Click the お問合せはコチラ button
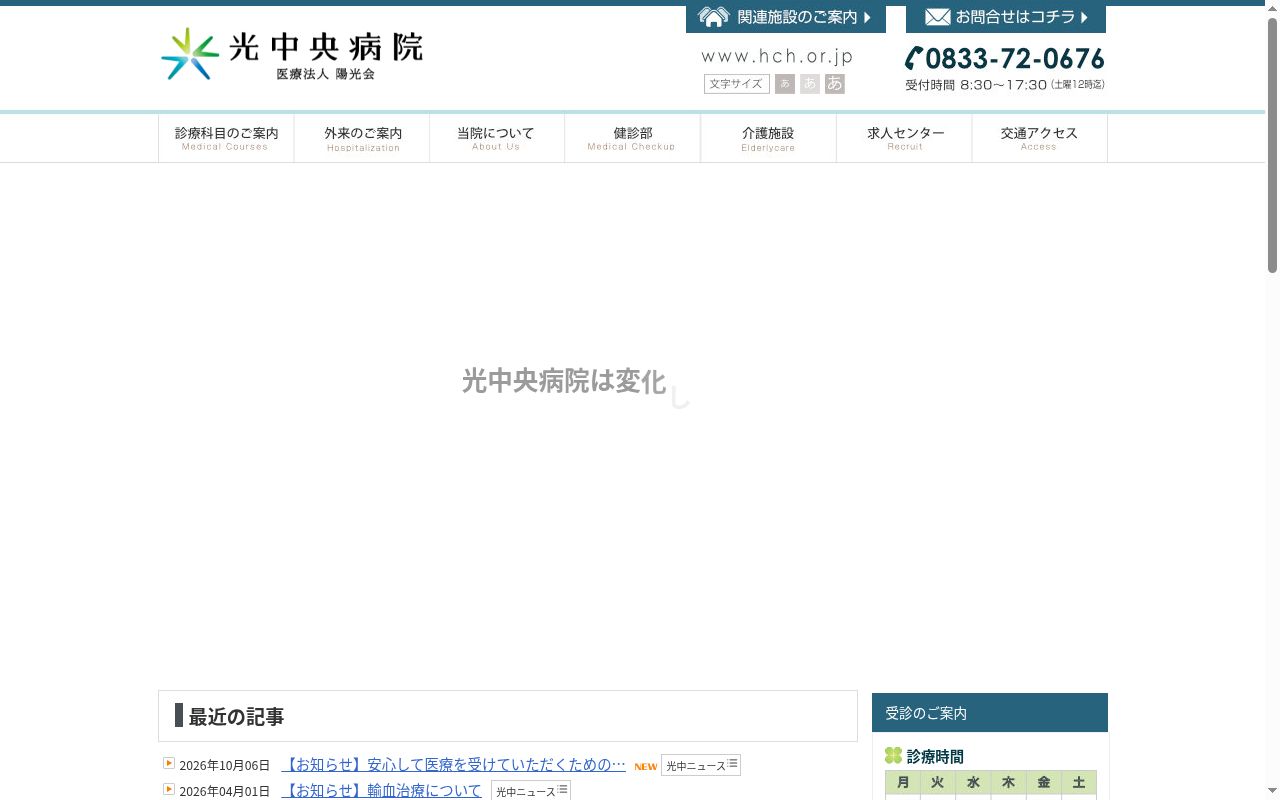 (x=1006, y=17)
